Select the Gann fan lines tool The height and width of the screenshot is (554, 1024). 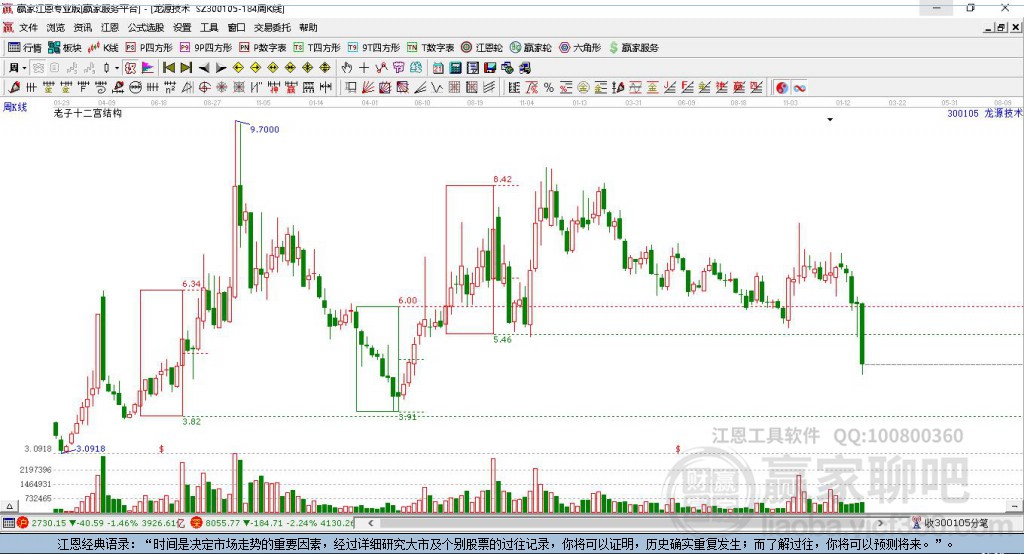pyautogui.click(x=368, y=88)
